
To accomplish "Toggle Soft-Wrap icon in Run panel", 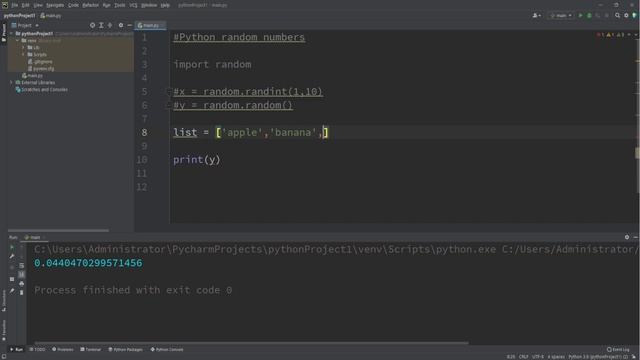I will (x=22, y=265).
